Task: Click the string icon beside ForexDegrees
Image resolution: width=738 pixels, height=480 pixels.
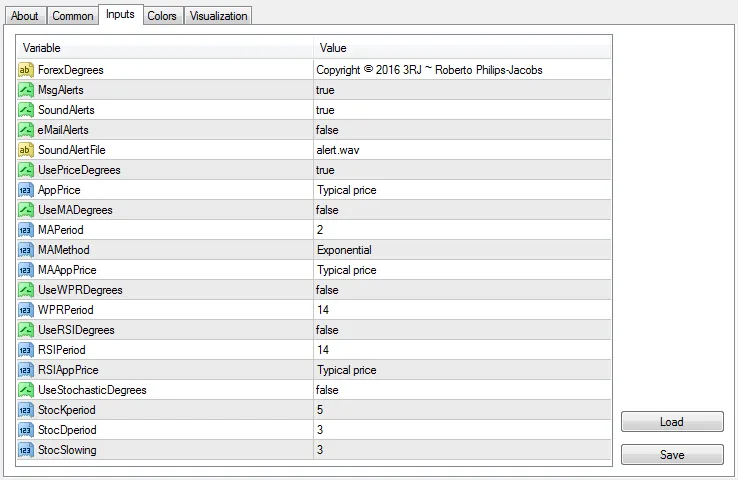Action: (26, 70)
